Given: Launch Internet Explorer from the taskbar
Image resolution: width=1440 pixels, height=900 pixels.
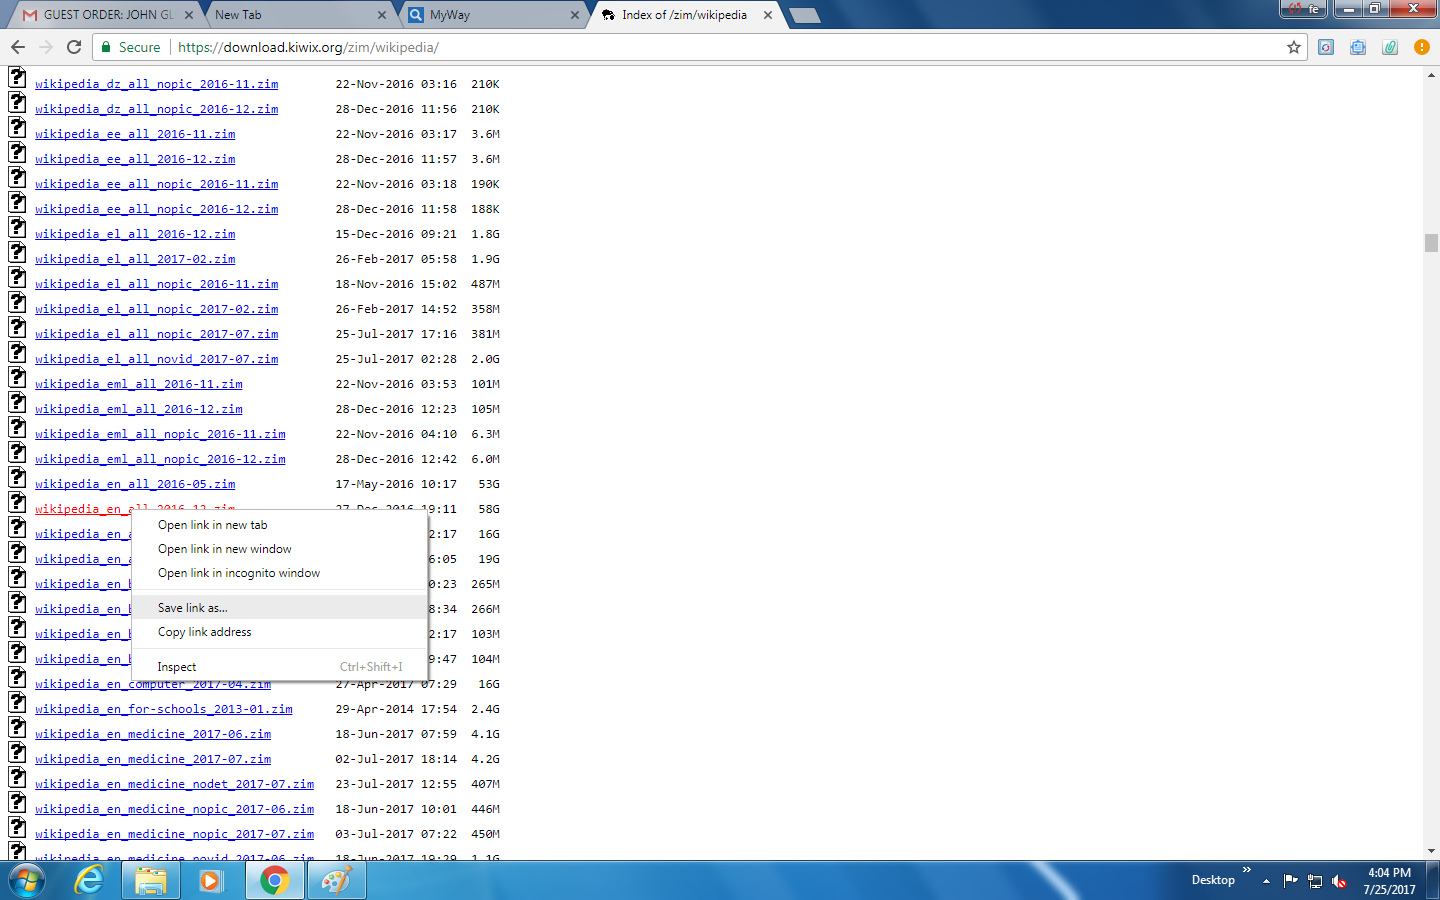Looking at the screenshot, I should (x=89, y=881).
